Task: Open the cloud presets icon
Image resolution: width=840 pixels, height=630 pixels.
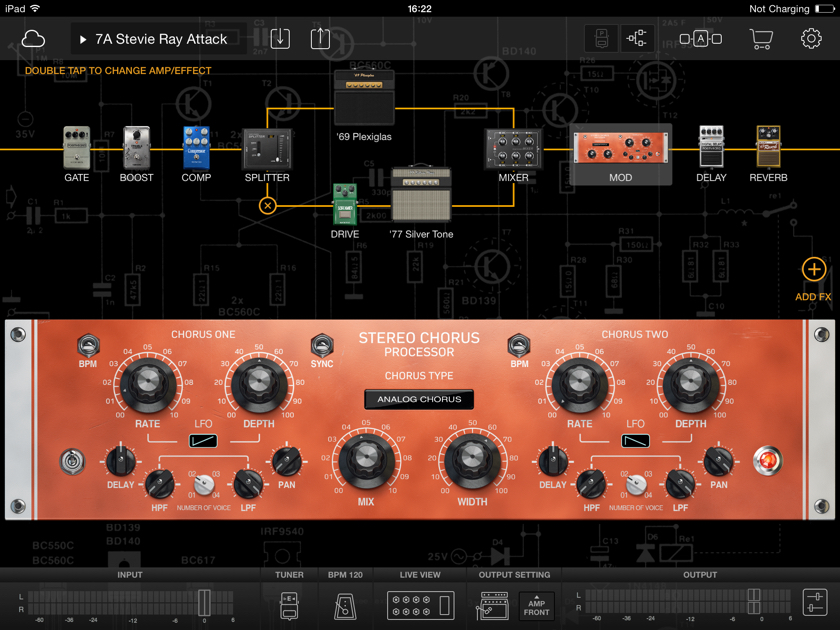Action: click(33, 39)
